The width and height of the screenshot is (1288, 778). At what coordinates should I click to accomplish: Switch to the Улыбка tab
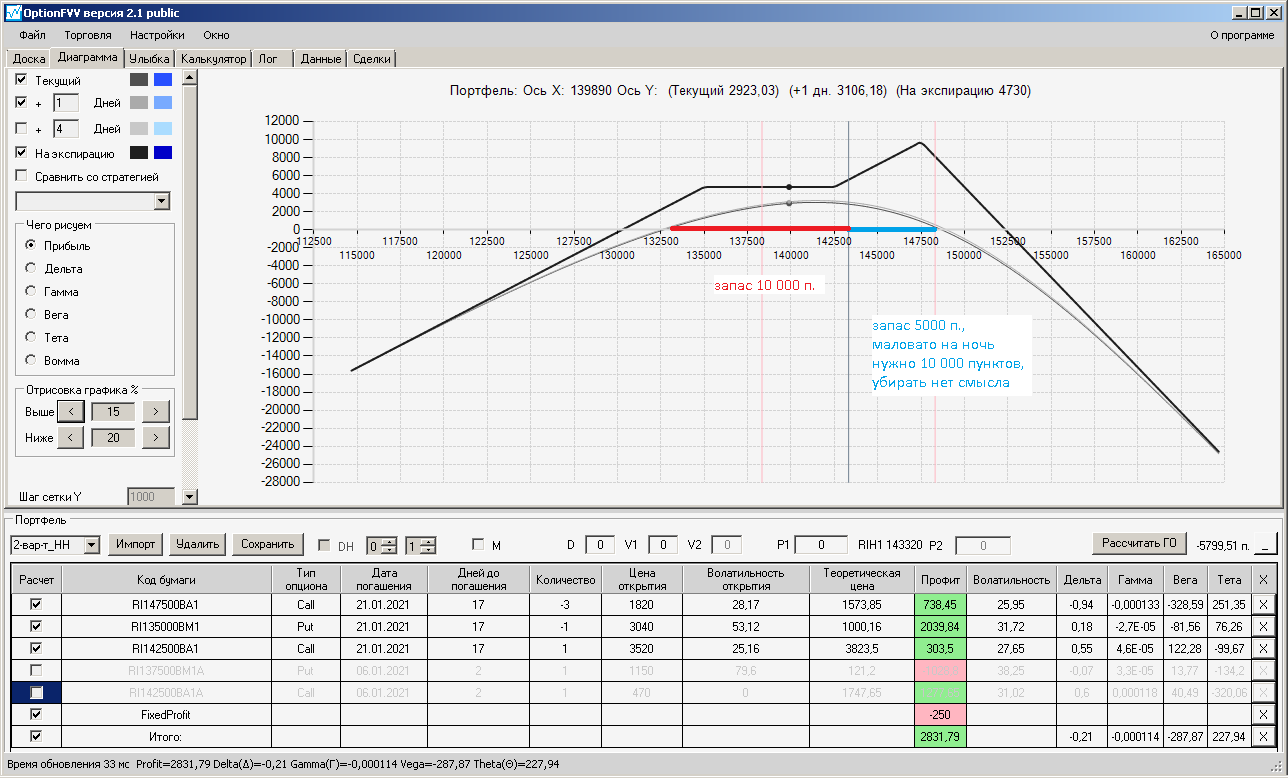(x=150, y=59)
